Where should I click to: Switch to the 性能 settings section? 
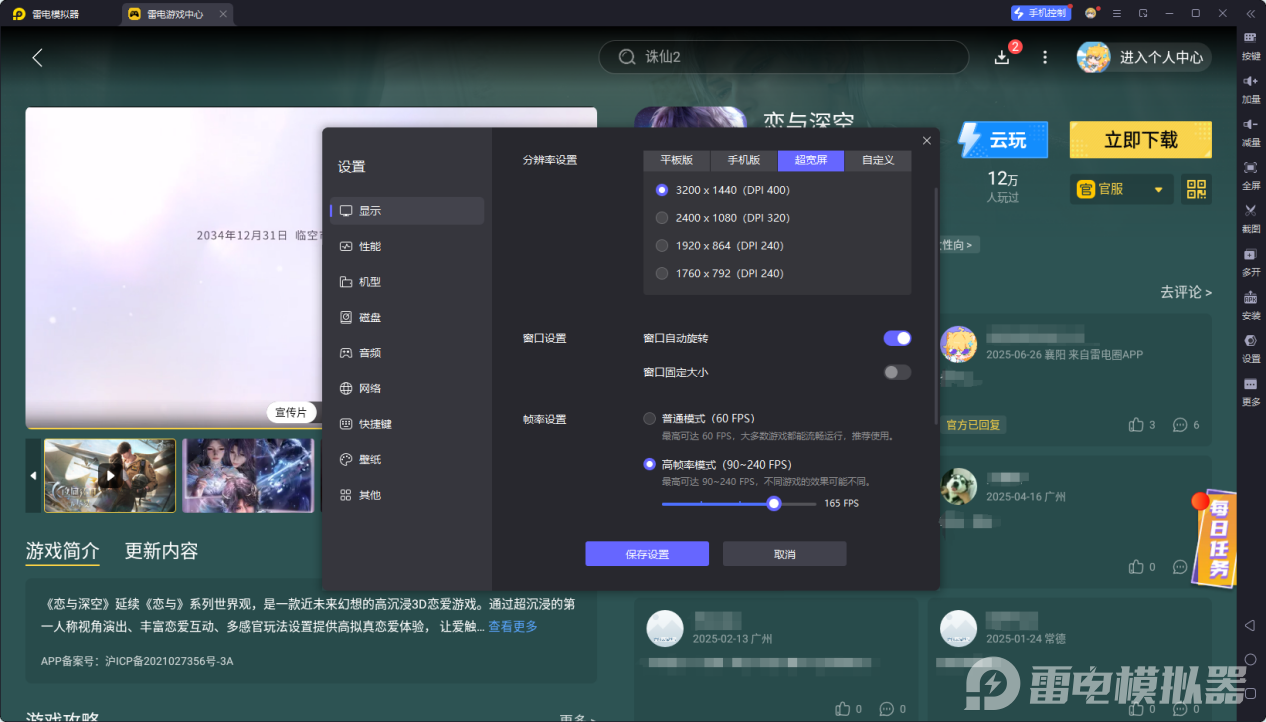(x=370, y=246)
